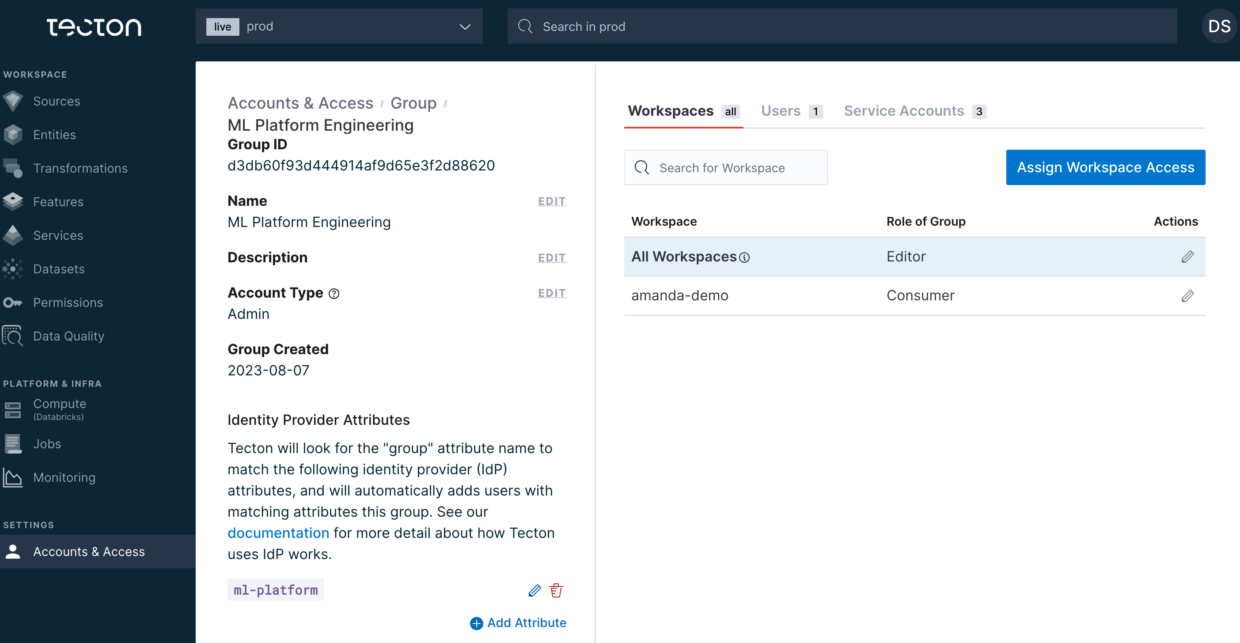
Task: Open the documentation link
Action: pyautogui.click(x=278, y=533)
